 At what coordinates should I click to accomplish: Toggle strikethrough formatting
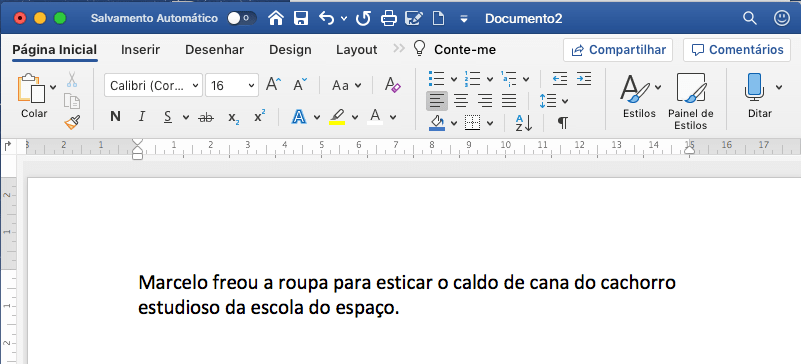coord(206,117)
